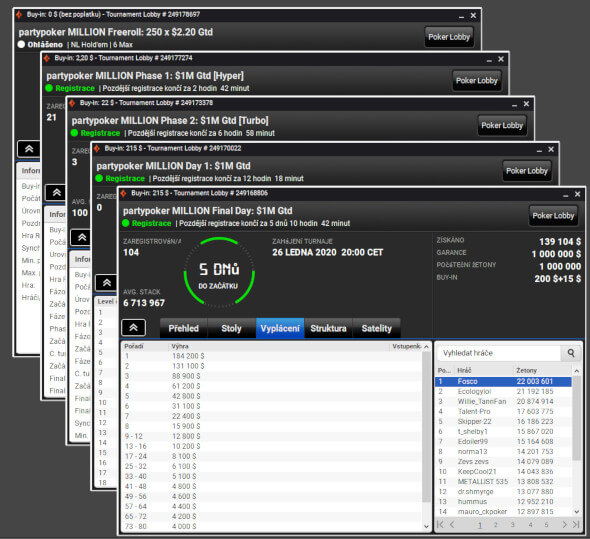
Task: Click partypoker logo icon in Final Day titlebar
Action: (x=123, y=193)
